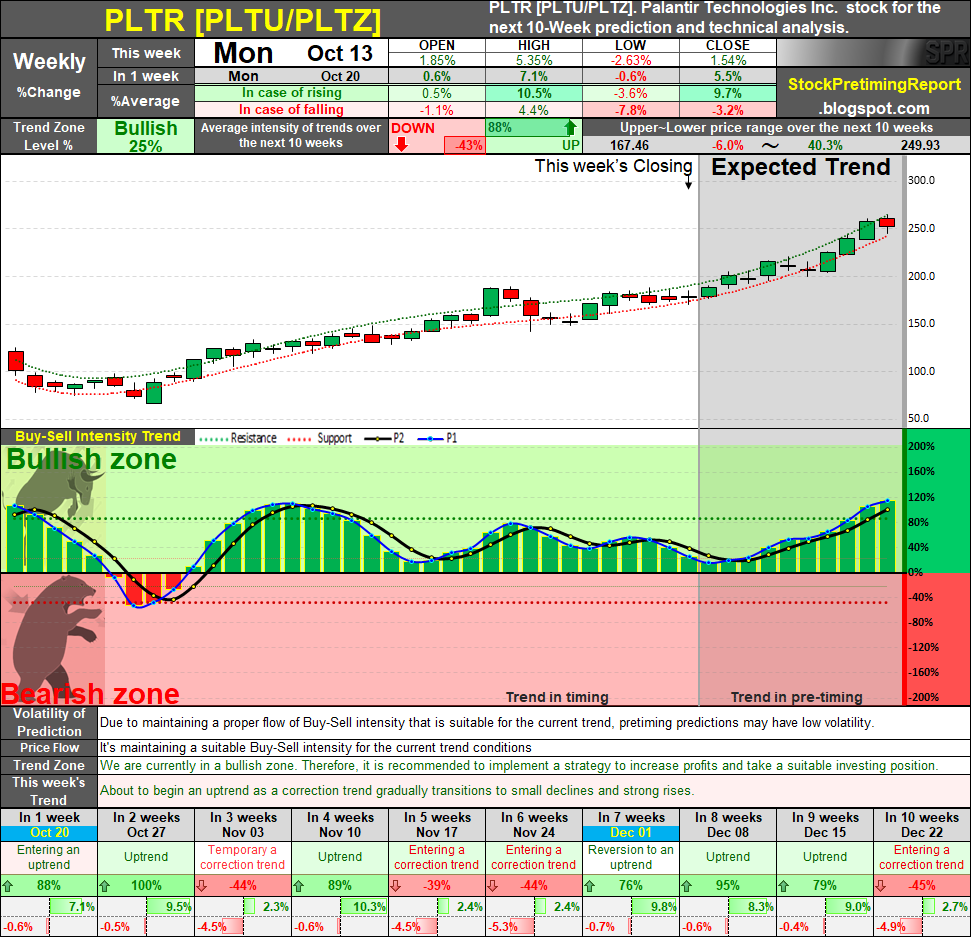Screen dimensions: 971x937
Task: Click this week's HIGH value 5.35%
Action: coord(534,60)
